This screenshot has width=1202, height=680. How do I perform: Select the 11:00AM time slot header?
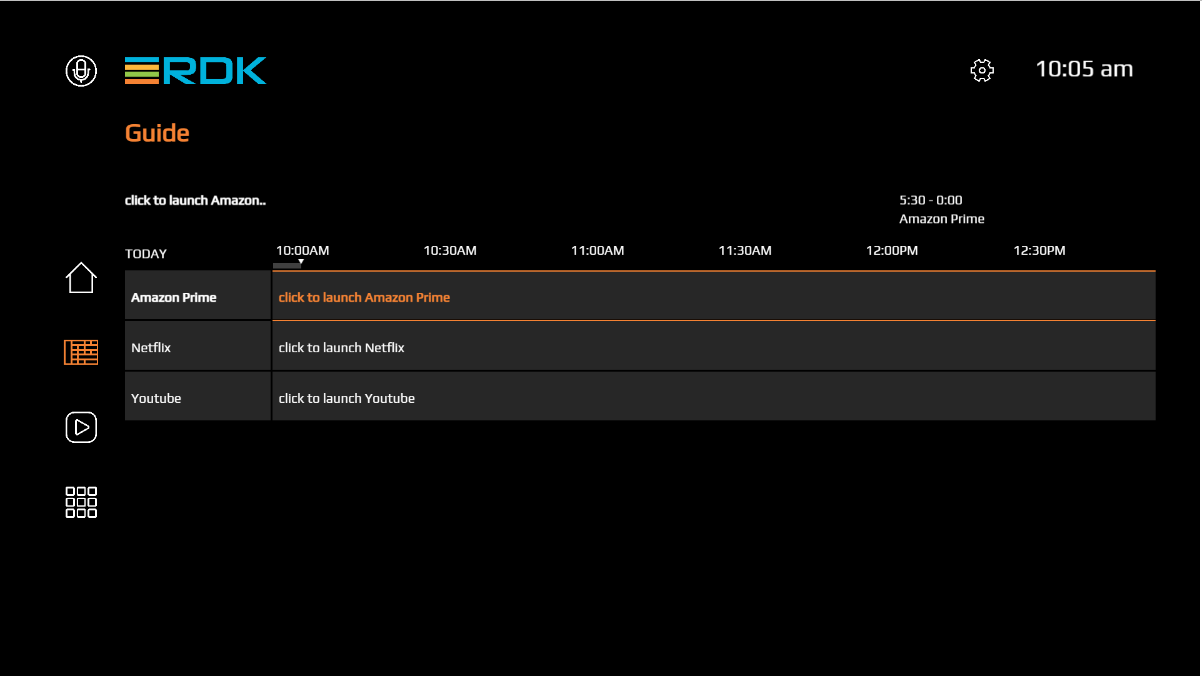(597, 250)
